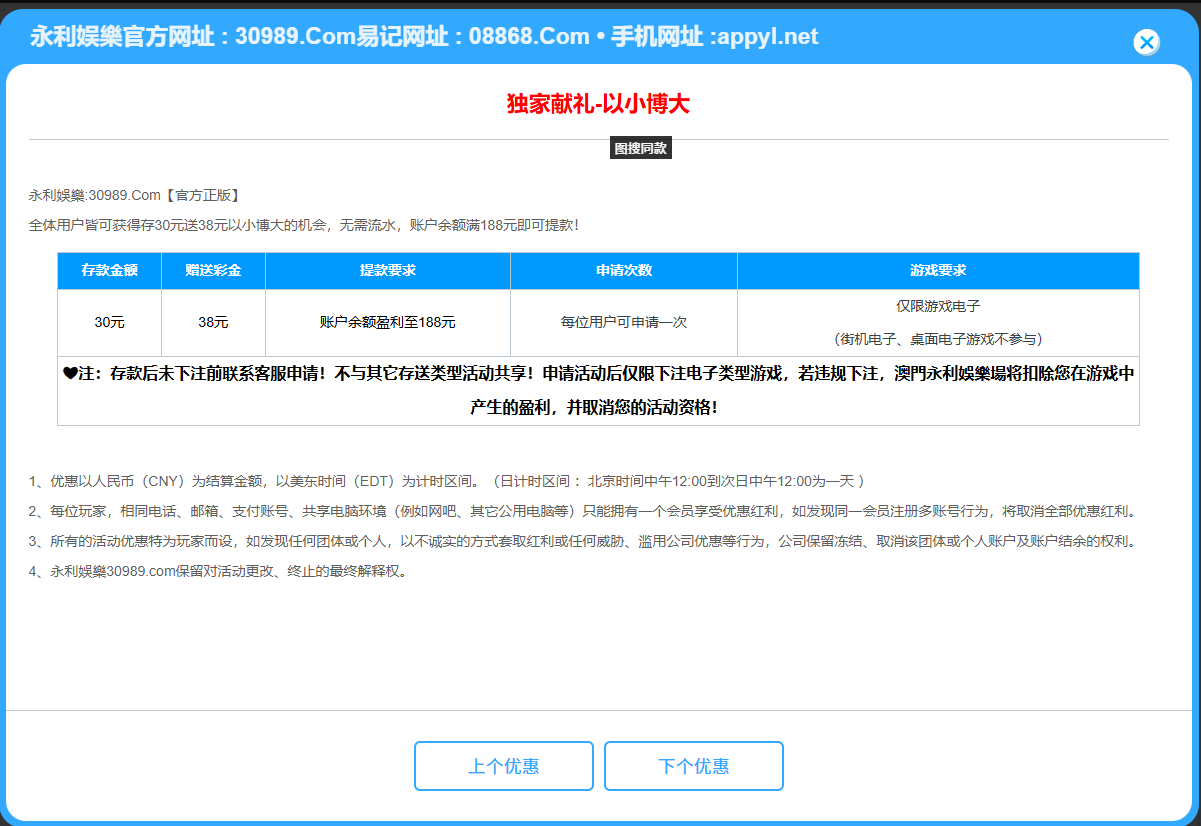Open the appyl.net mobile site link
1201x826 pixels.
[769, 35]
